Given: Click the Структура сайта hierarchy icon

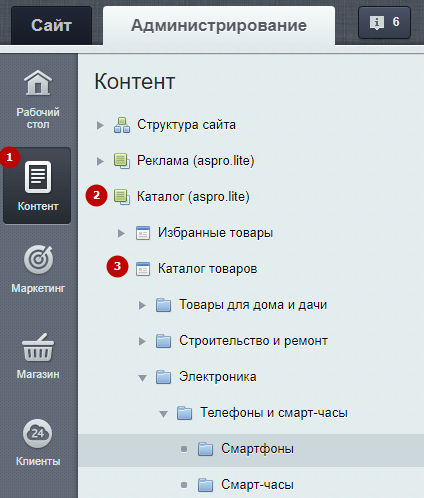Looking at the screenshot, I should click(x=122, y=125).
